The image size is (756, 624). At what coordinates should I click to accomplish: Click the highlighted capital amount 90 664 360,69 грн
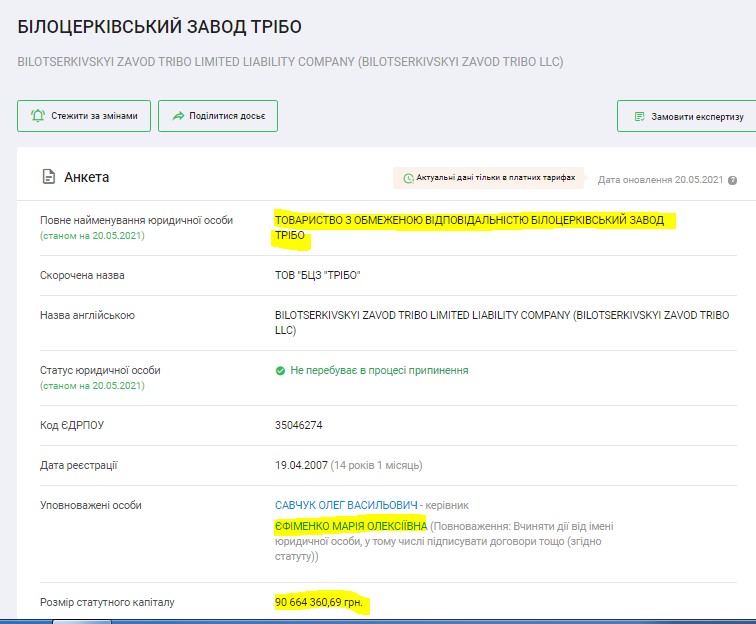pyautogui.click(x=320, y=603)
